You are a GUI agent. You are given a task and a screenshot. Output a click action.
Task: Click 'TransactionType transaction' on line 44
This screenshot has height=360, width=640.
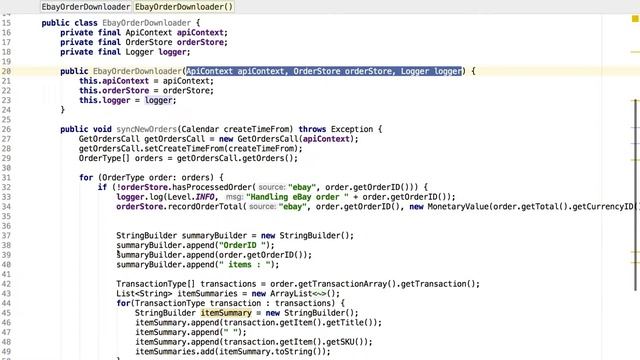click(x=198, y=304)
